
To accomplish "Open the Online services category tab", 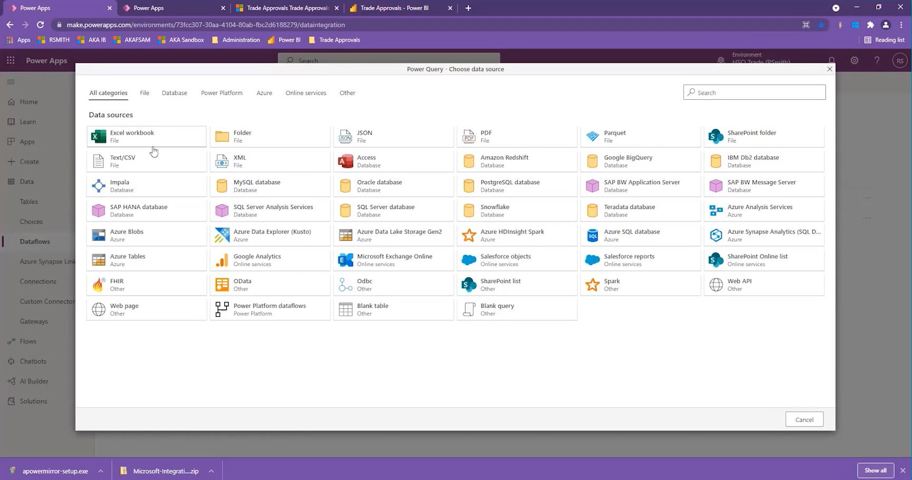I will (x=306, y=93).
